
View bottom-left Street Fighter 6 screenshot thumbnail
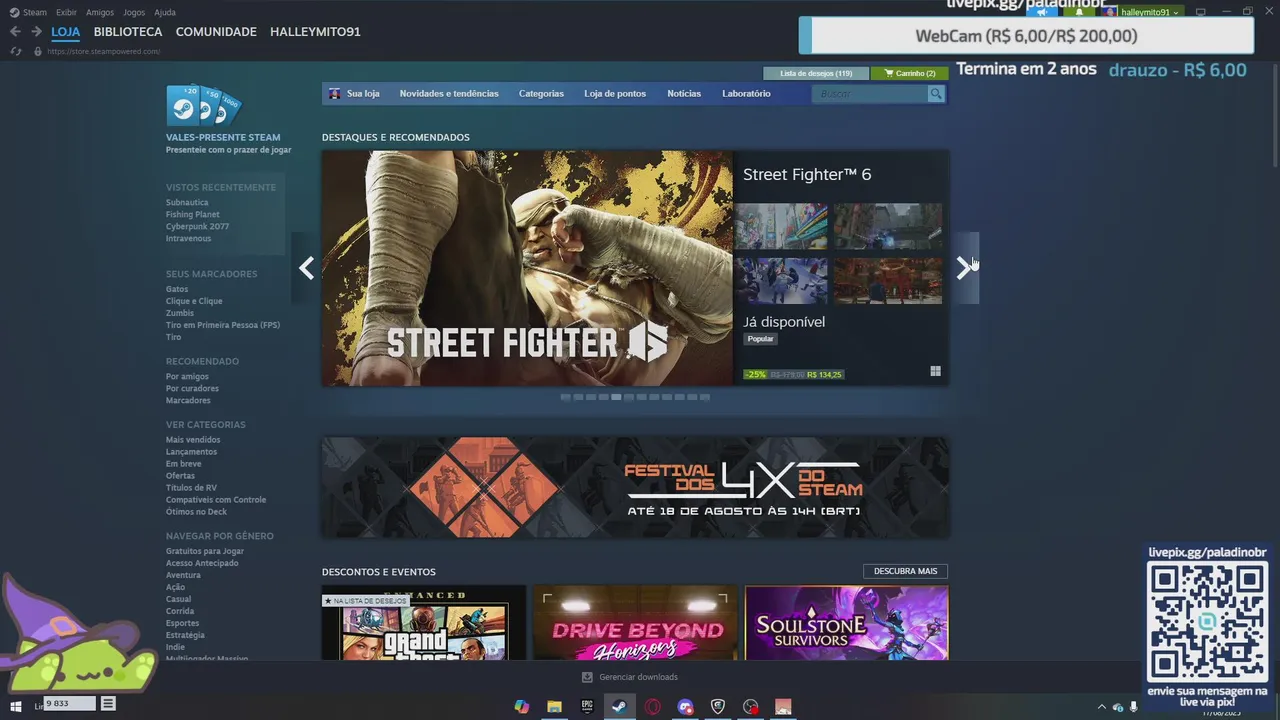[781, 281]
